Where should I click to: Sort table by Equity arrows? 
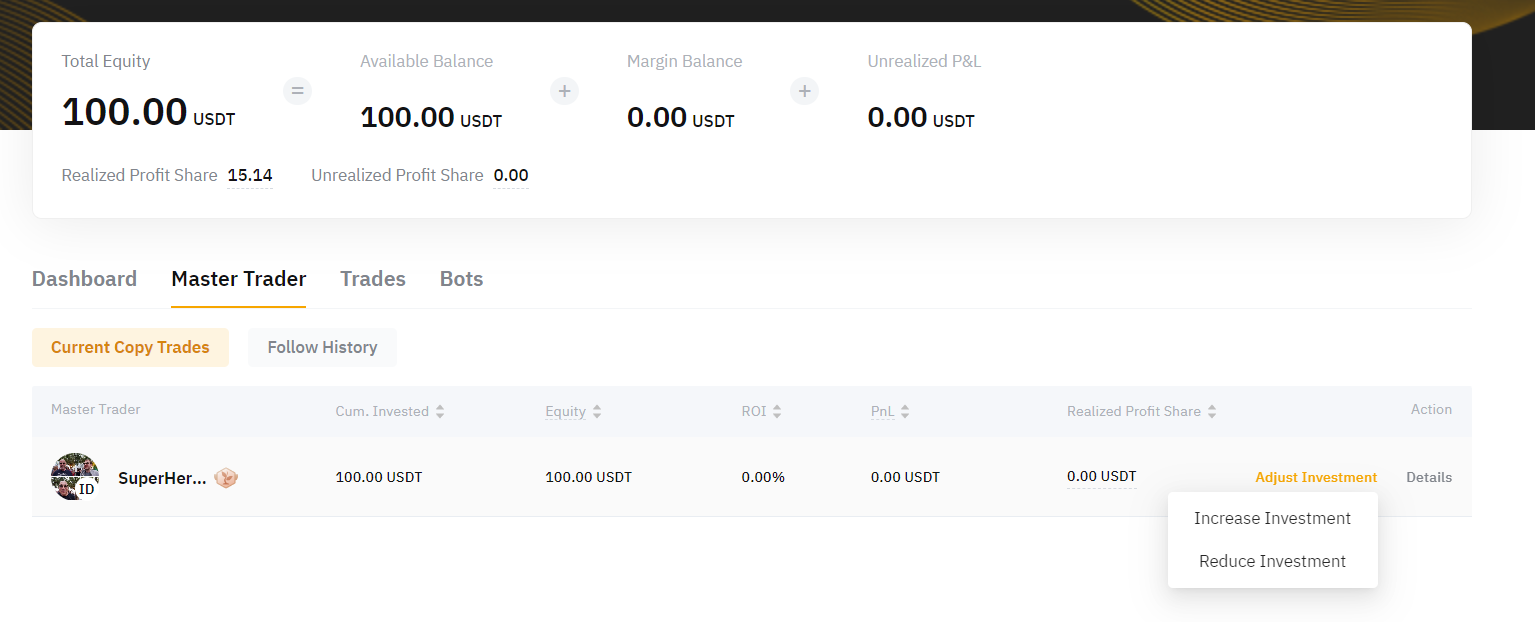click(597, 411)
